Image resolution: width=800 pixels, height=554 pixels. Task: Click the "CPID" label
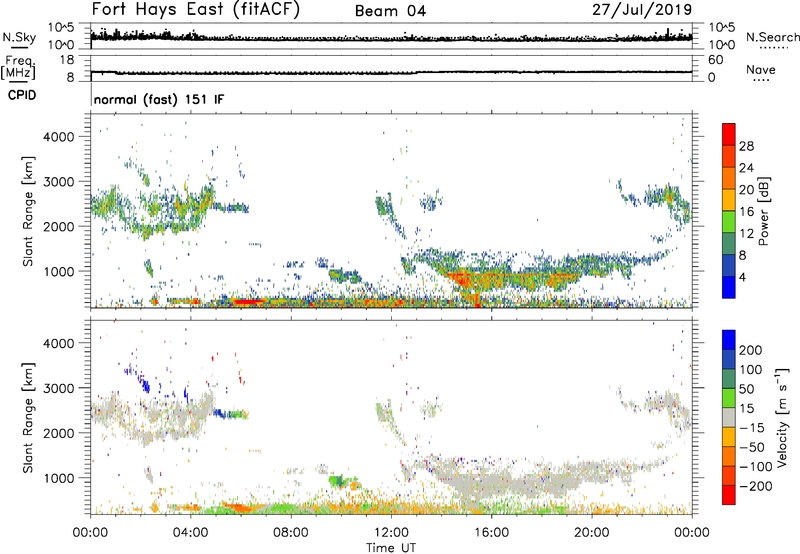[x=22, y=95]
